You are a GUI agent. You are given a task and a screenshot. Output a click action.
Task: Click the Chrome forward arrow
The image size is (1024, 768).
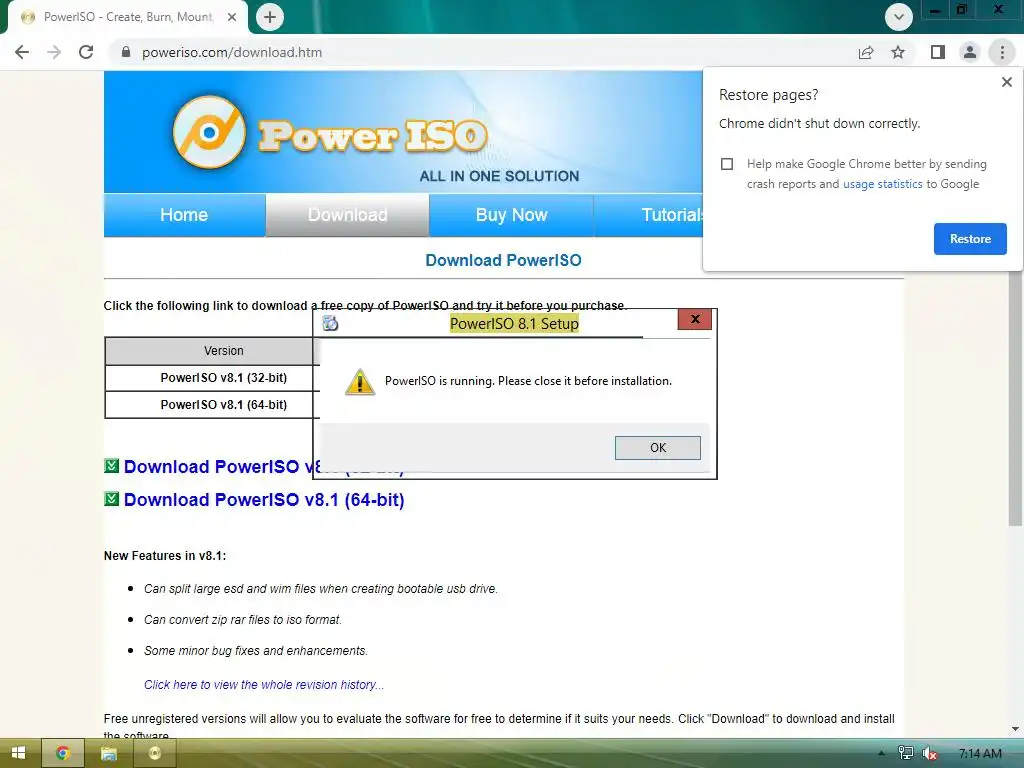(54, 52)
